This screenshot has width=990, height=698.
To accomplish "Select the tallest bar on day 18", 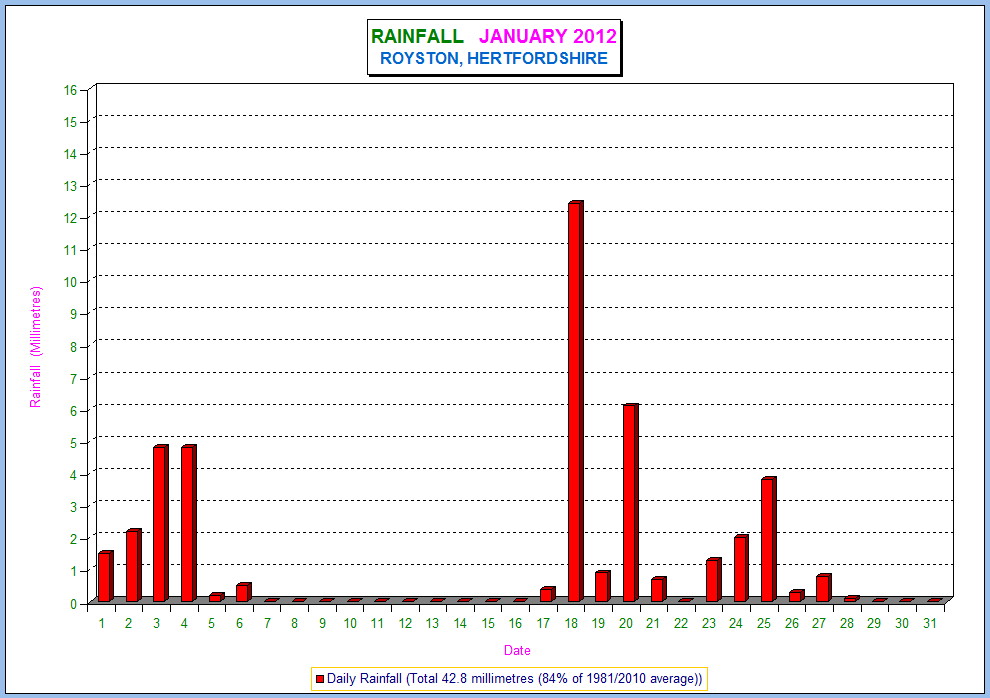I will pos(574,402).
